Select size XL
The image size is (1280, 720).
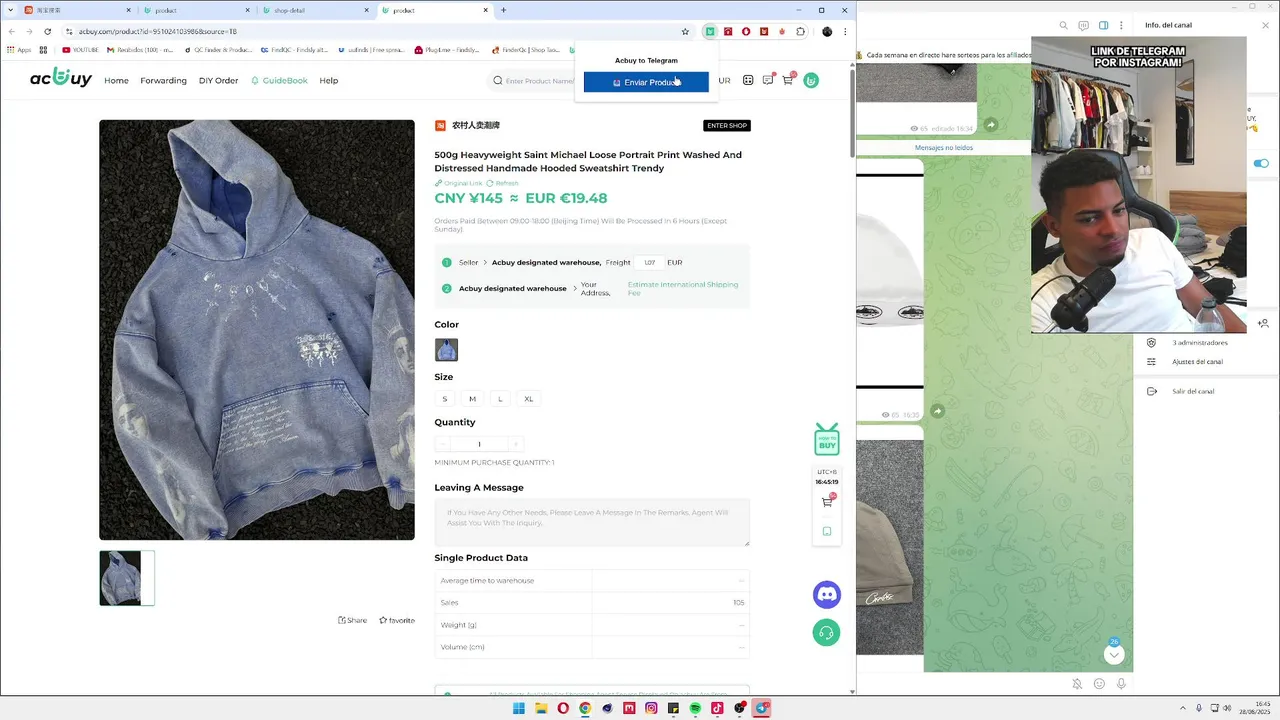point(529,399)
